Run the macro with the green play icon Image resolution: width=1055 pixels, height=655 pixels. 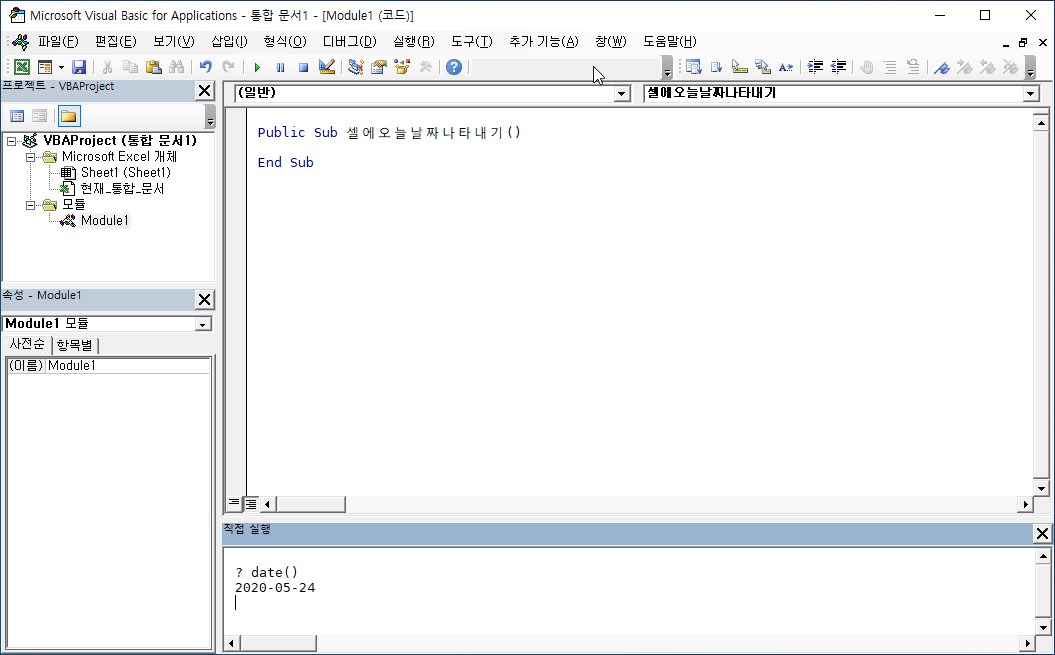click(x=257, y=67)
